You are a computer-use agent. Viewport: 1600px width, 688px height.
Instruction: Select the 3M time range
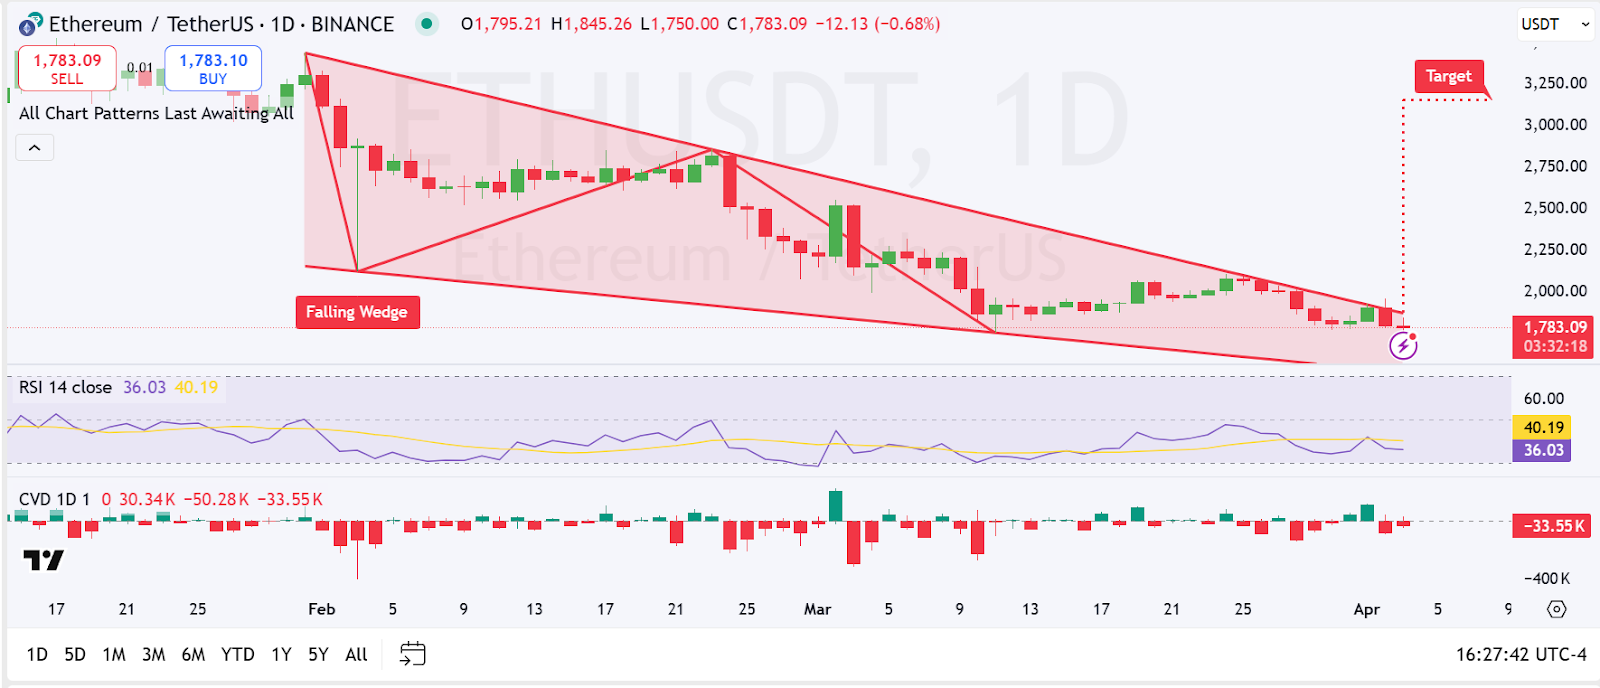click(x=153, y=654)
